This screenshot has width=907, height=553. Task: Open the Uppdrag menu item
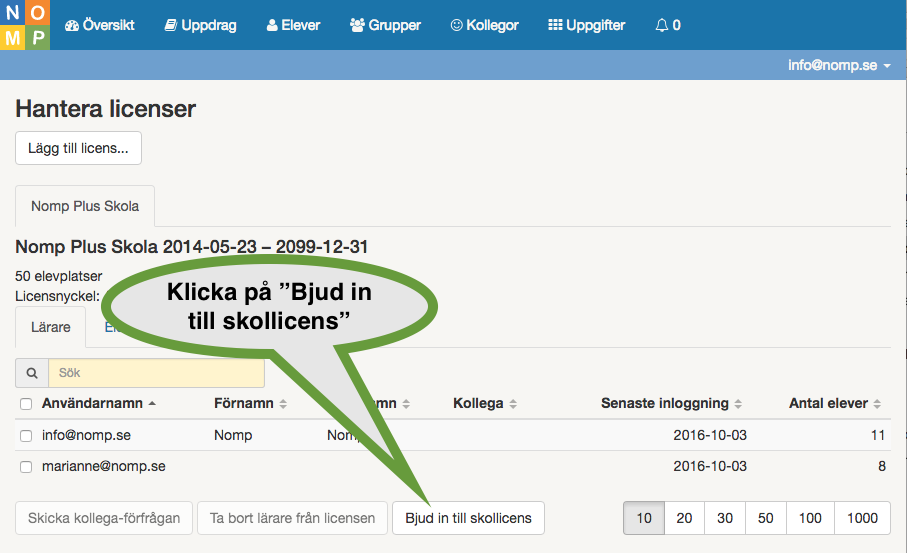pos(201,25)
